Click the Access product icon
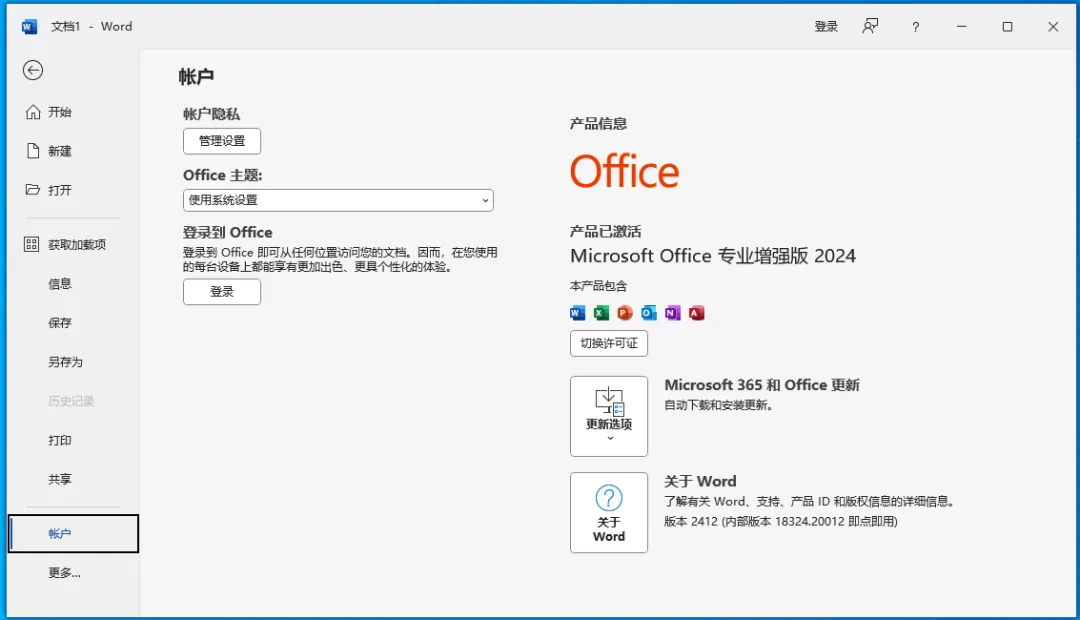 point(696,313)
